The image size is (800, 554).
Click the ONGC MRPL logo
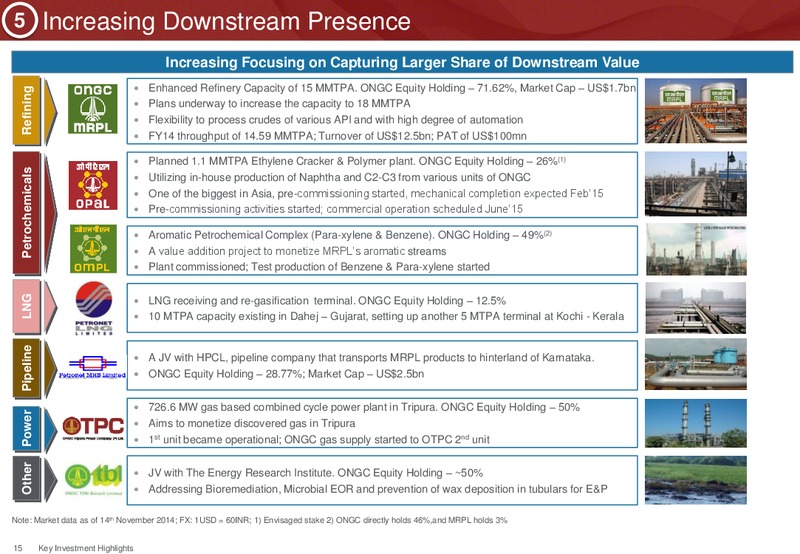tap(93, 109)
